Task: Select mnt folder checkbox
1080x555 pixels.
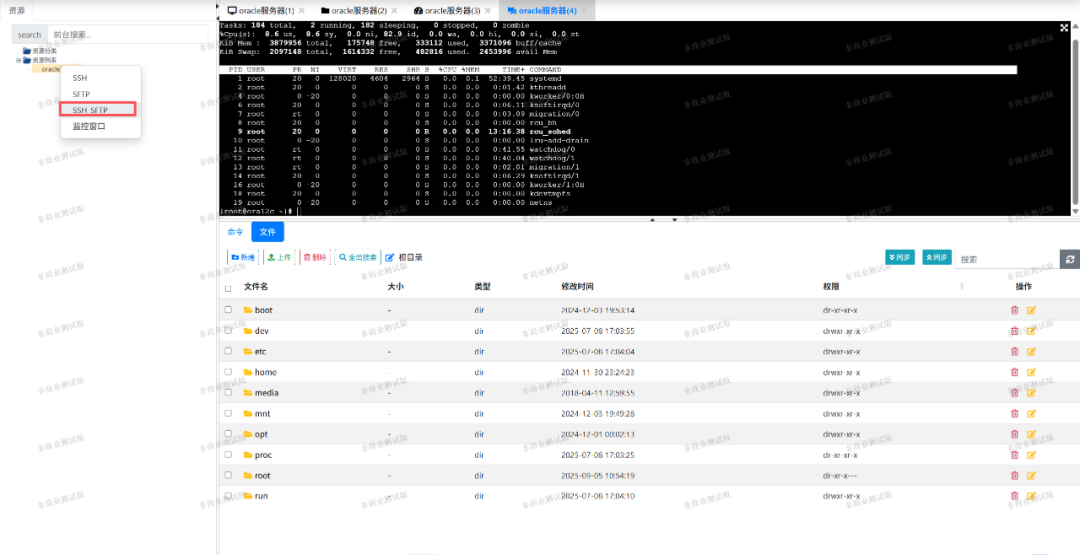Action: [228, 413]
